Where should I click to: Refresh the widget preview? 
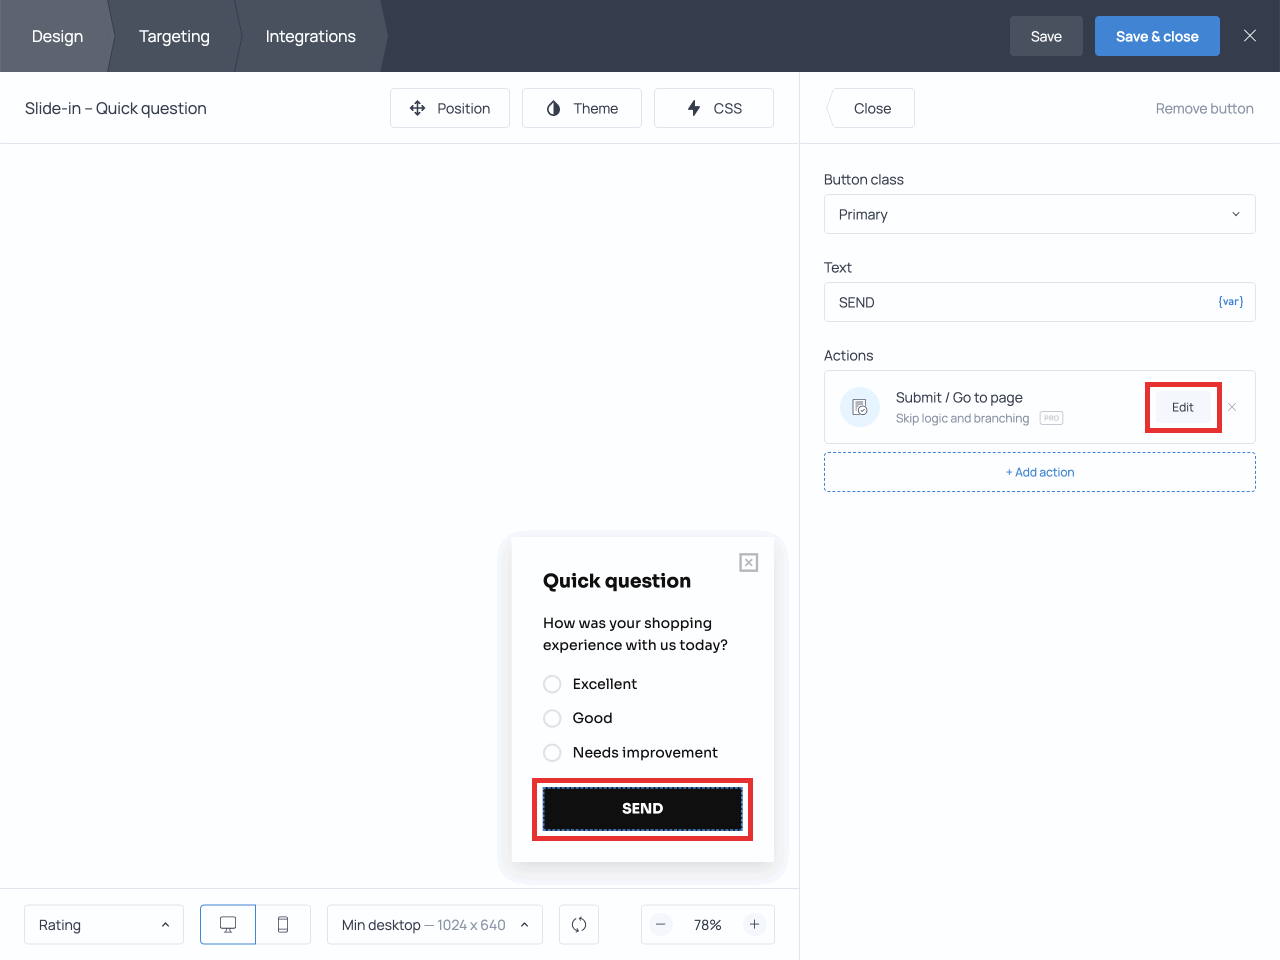click(578, 924)
